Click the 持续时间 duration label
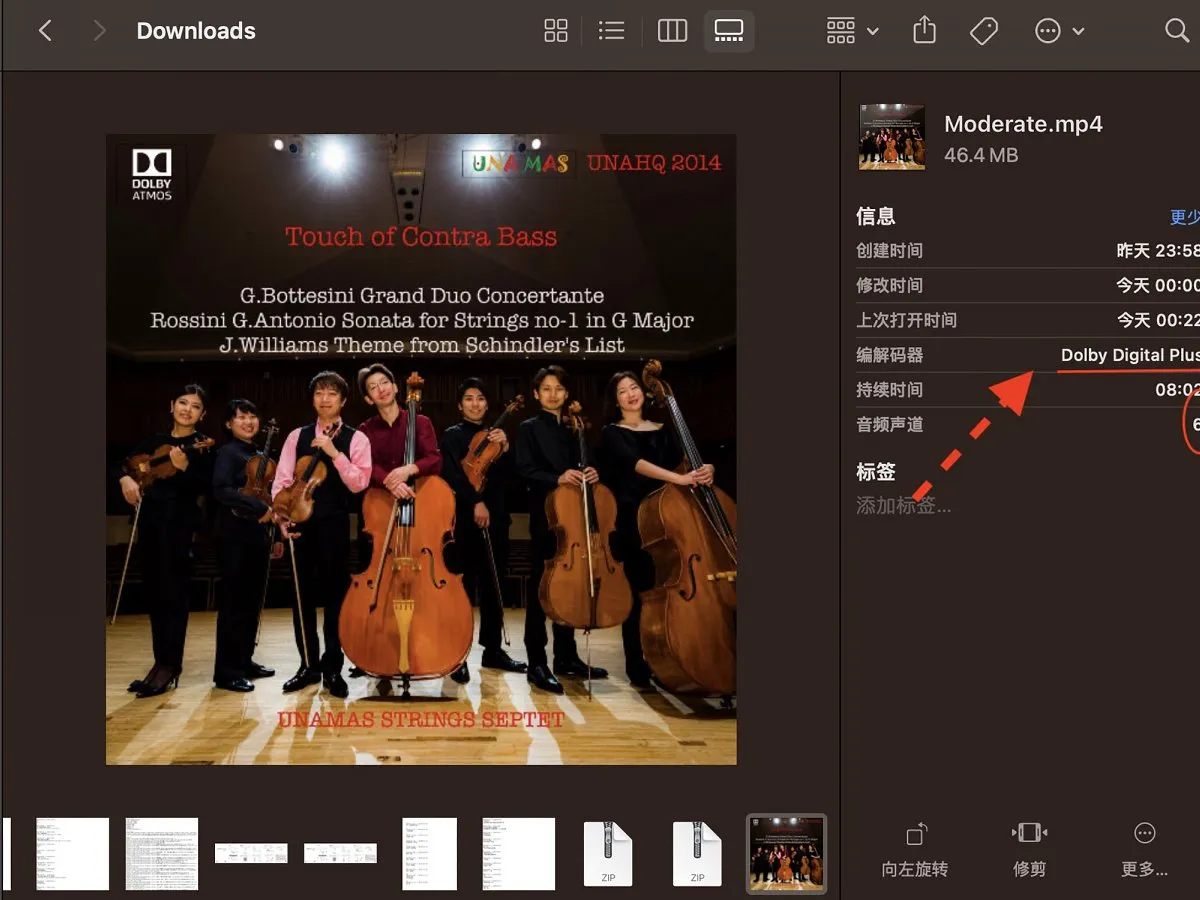Screen dimensions: 1200x900 [889, 390]
